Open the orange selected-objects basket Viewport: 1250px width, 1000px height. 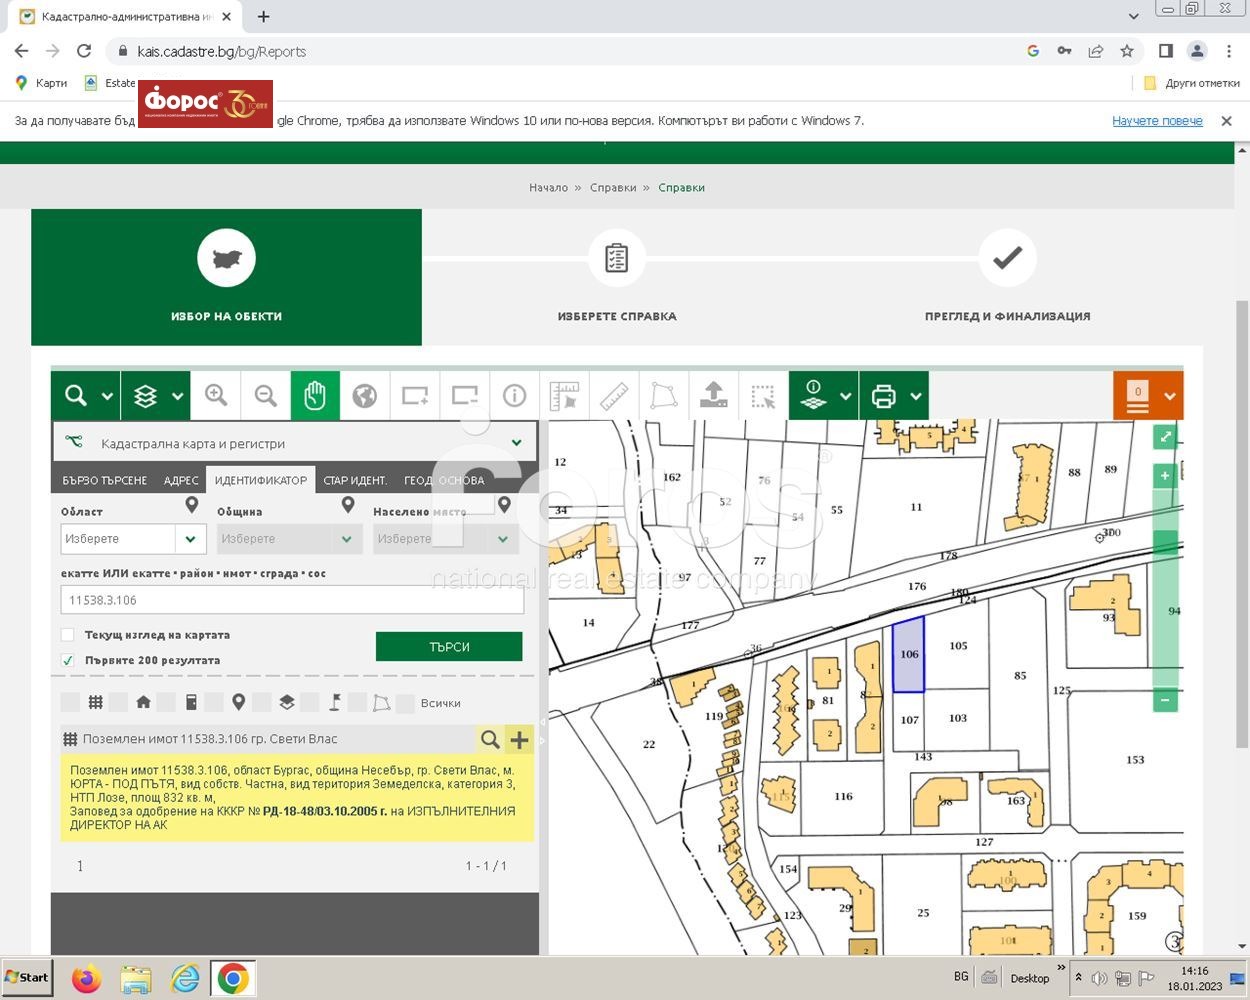tap(1138, 396)
